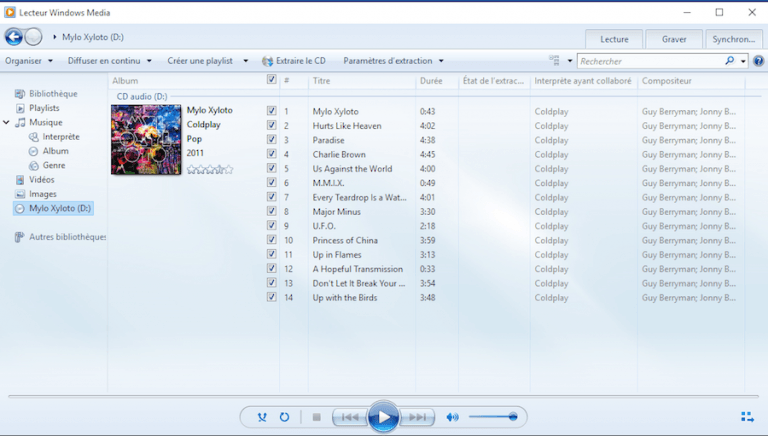This screenshot has height=436, width=768.
Task: Switch to Now Playing mode icon
Action: (747, 417)
